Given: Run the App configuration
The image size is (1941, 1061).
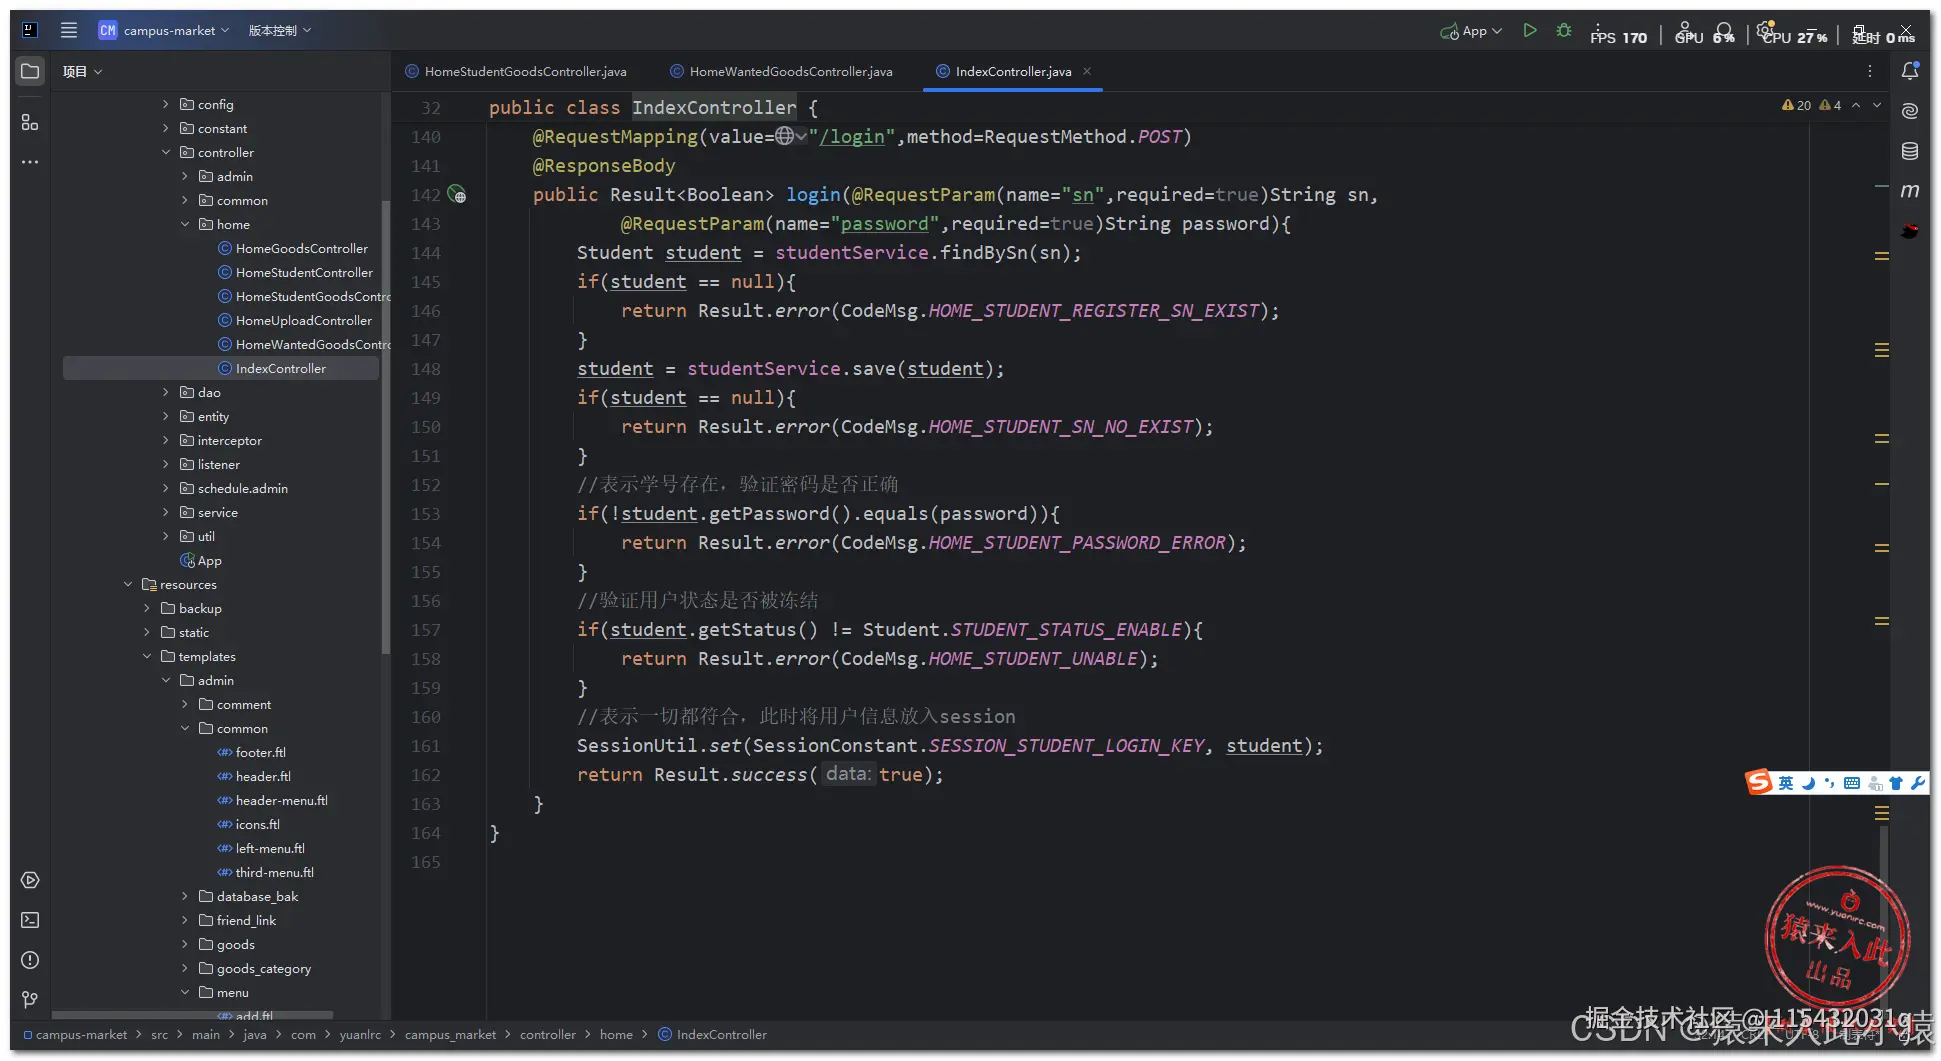Looking at the screenshot, I should tap(1529, 31).
